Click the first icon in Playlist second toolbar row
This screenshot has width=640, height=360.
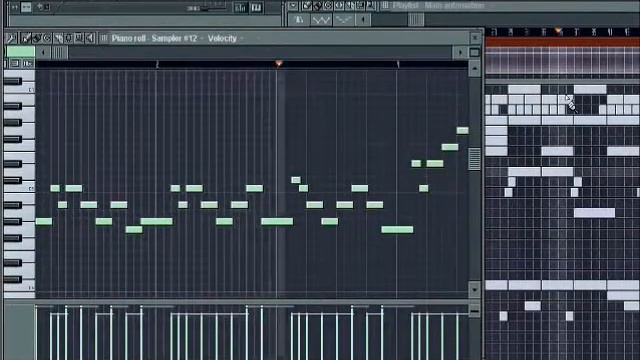pos(299,20)
